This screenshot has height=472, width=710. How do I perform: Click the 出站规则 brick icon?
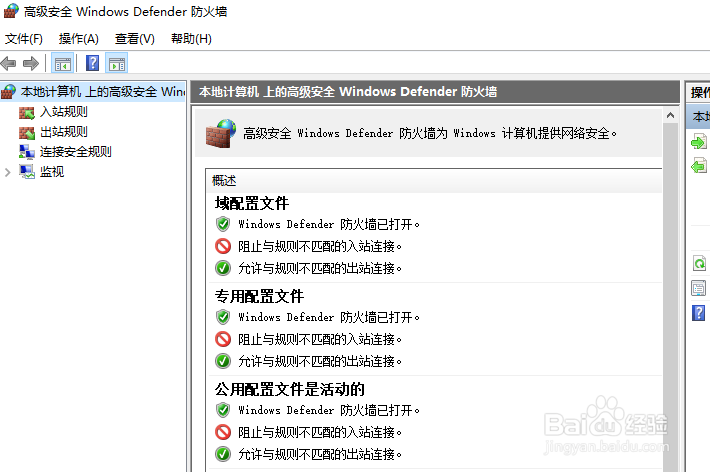coord(27,132)
